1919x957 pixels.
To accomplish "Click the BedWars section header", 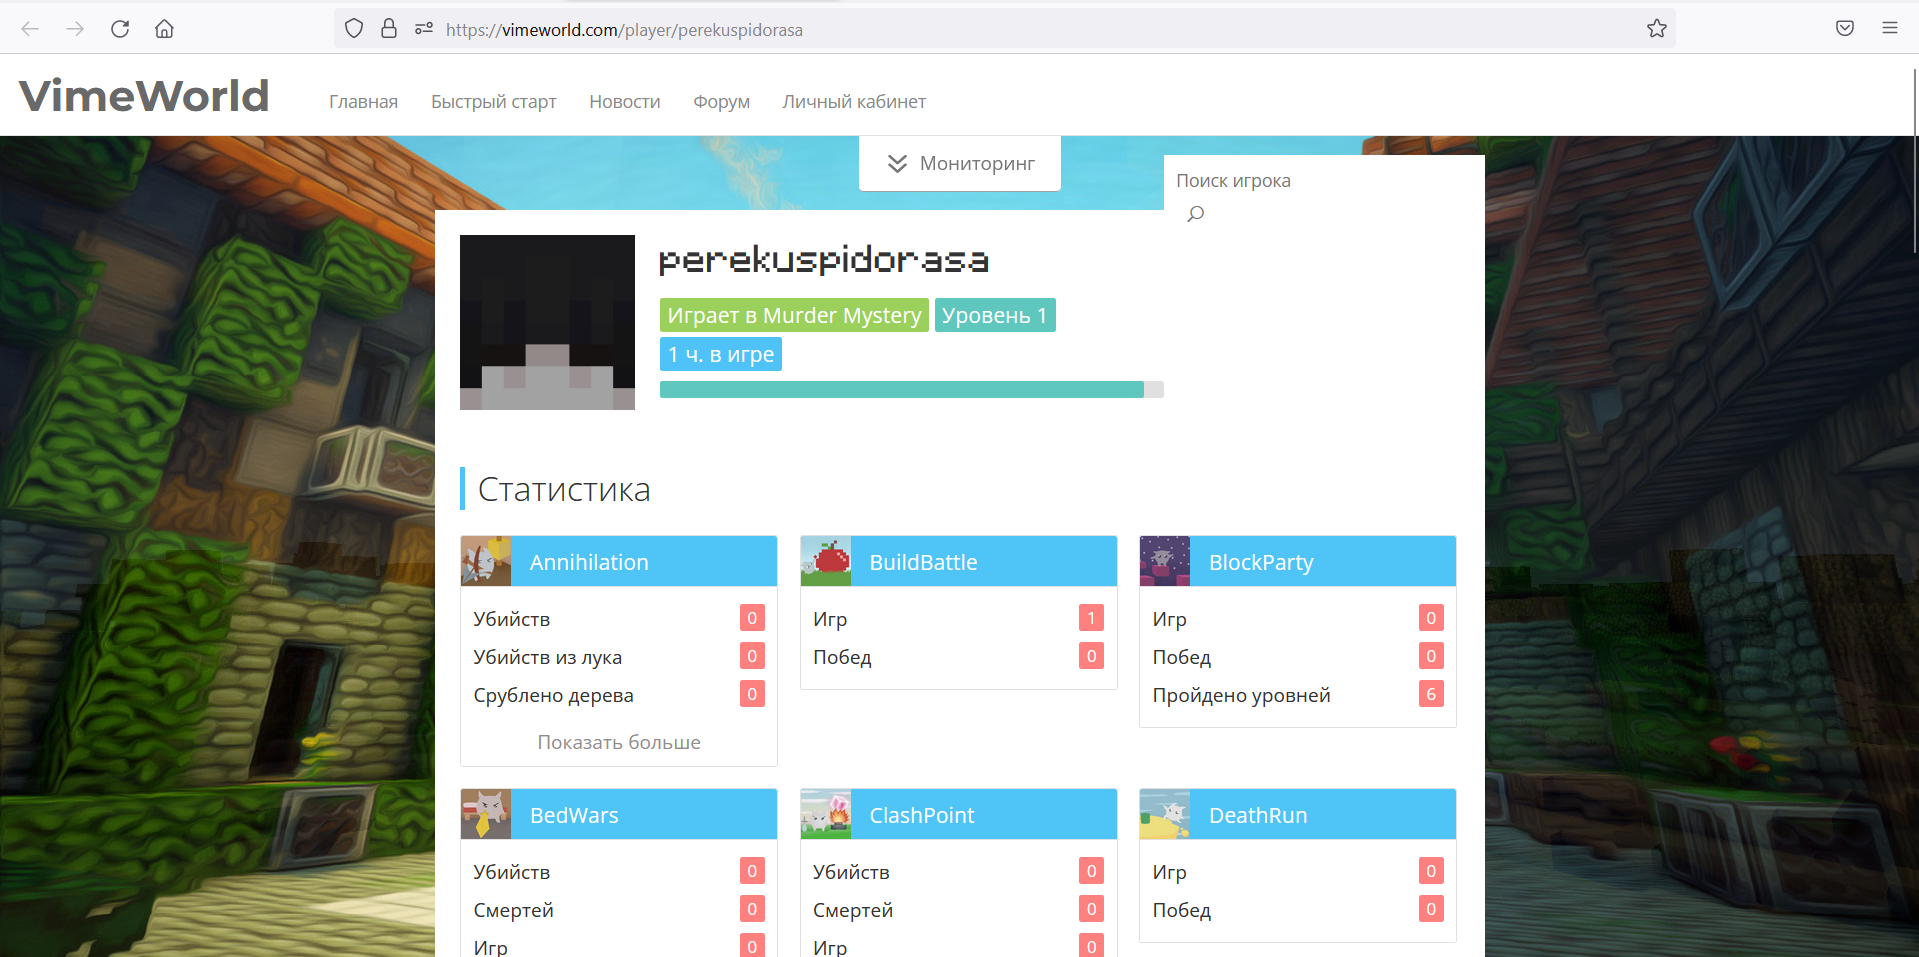I will (619, 814).
